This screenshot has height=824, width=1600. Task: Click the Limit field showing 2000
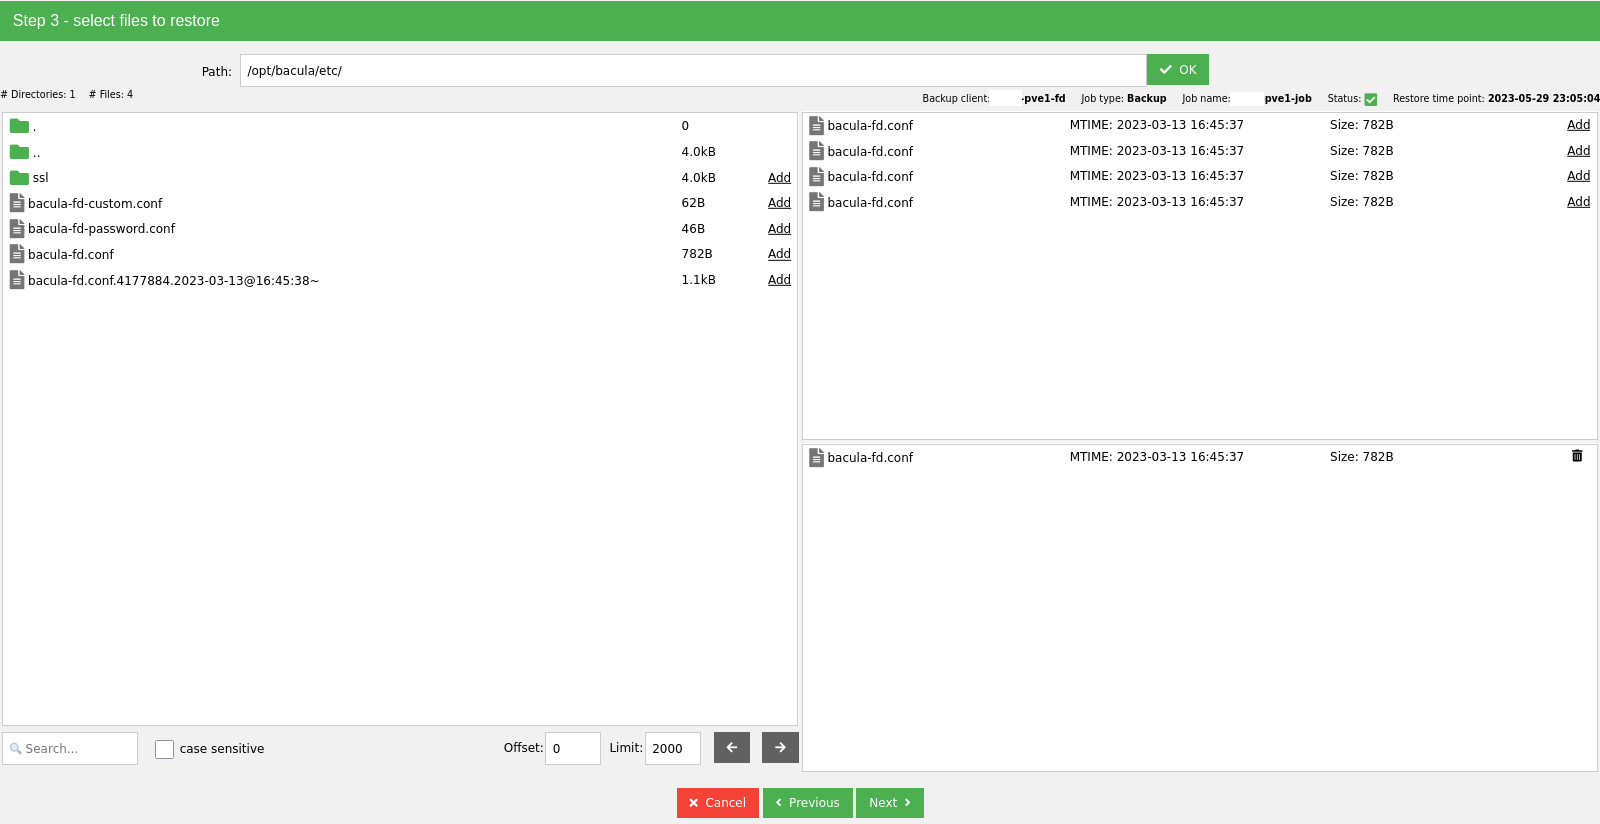(672, 748)
